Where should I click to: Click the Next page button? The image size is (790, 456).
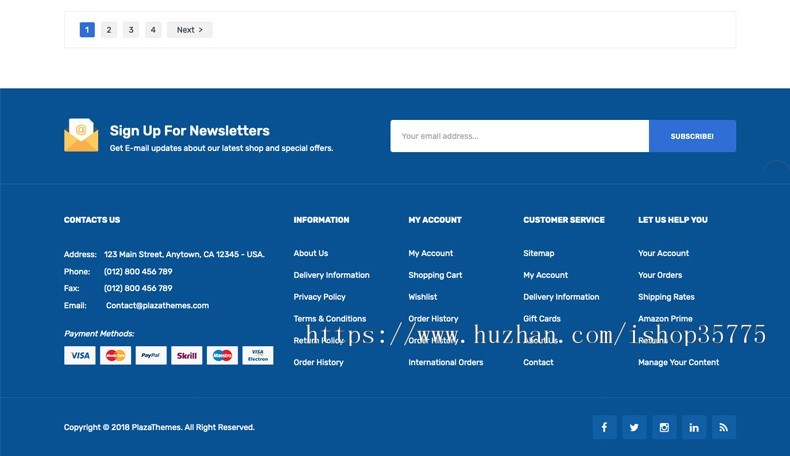click(x=189, y=30)
